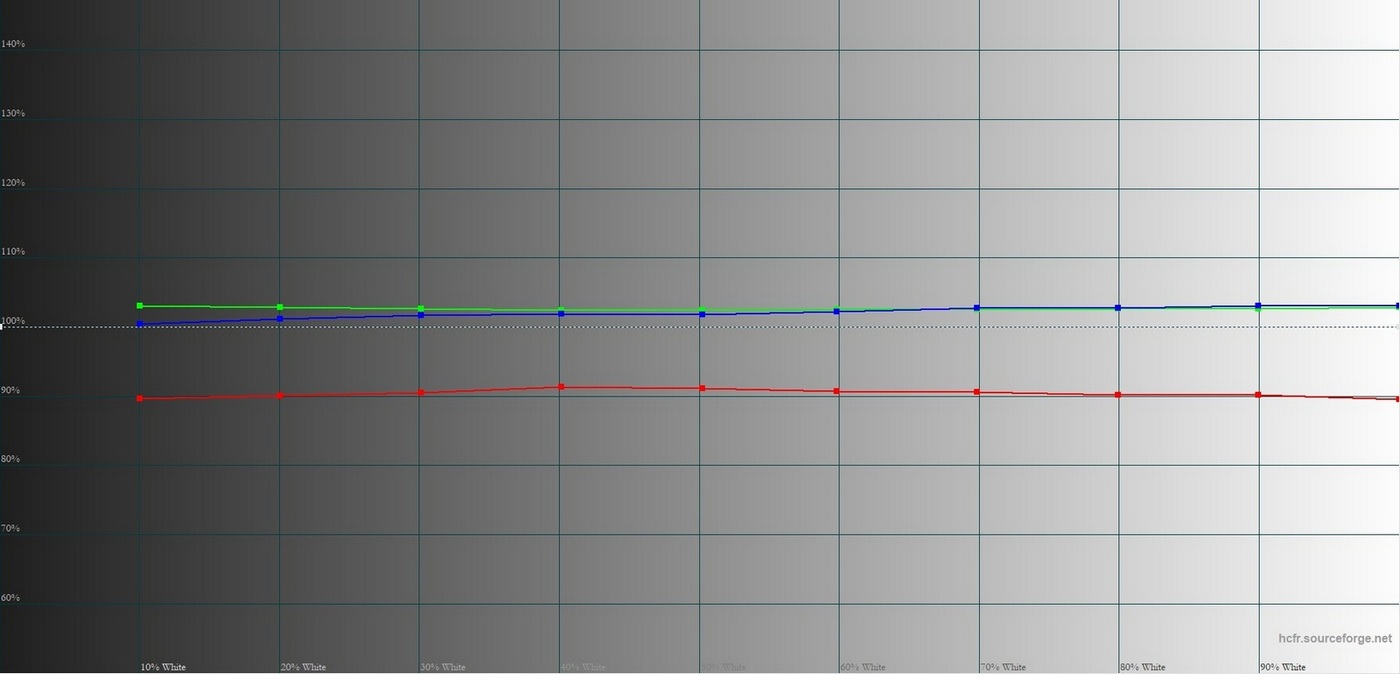This screenshot has width=1400, height=674.
Task: Select the '20% White' axis label
Action: point(303,667)
